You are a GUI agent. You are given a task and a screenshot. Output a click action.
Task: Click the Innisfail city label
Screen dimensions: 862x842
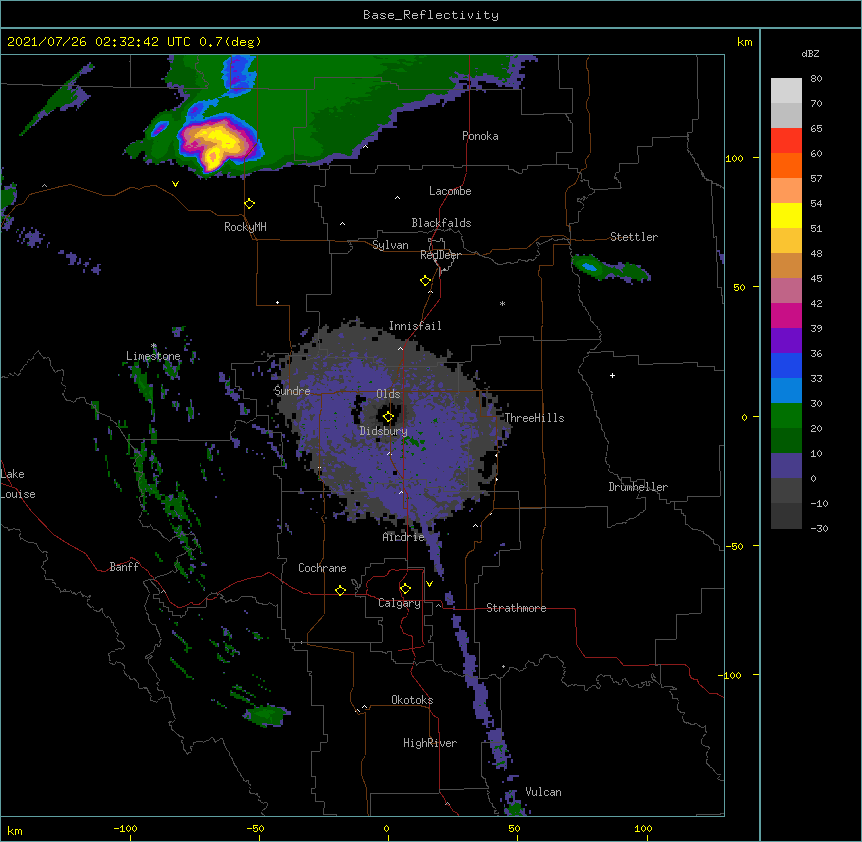tap(415, 326)
